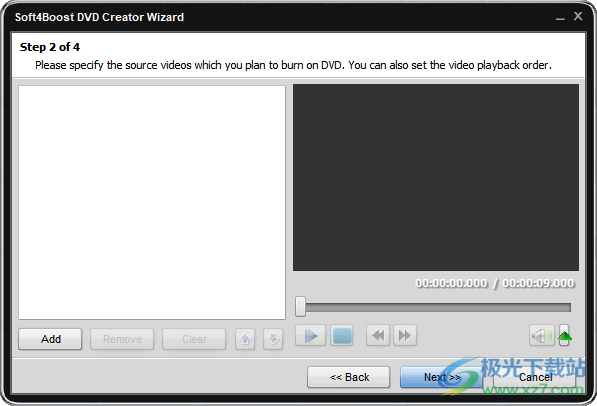Minimize the DVD Creator Wizard window
This screenshot has height=406, width=597.
[x=560, y=17]
